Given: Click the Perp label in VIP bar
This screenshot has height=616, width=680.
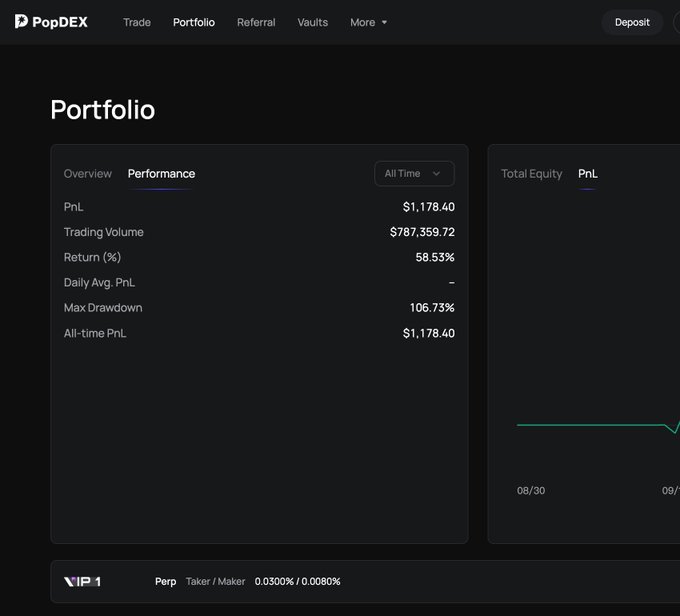Looking at the screenshot, I should 166,581.
